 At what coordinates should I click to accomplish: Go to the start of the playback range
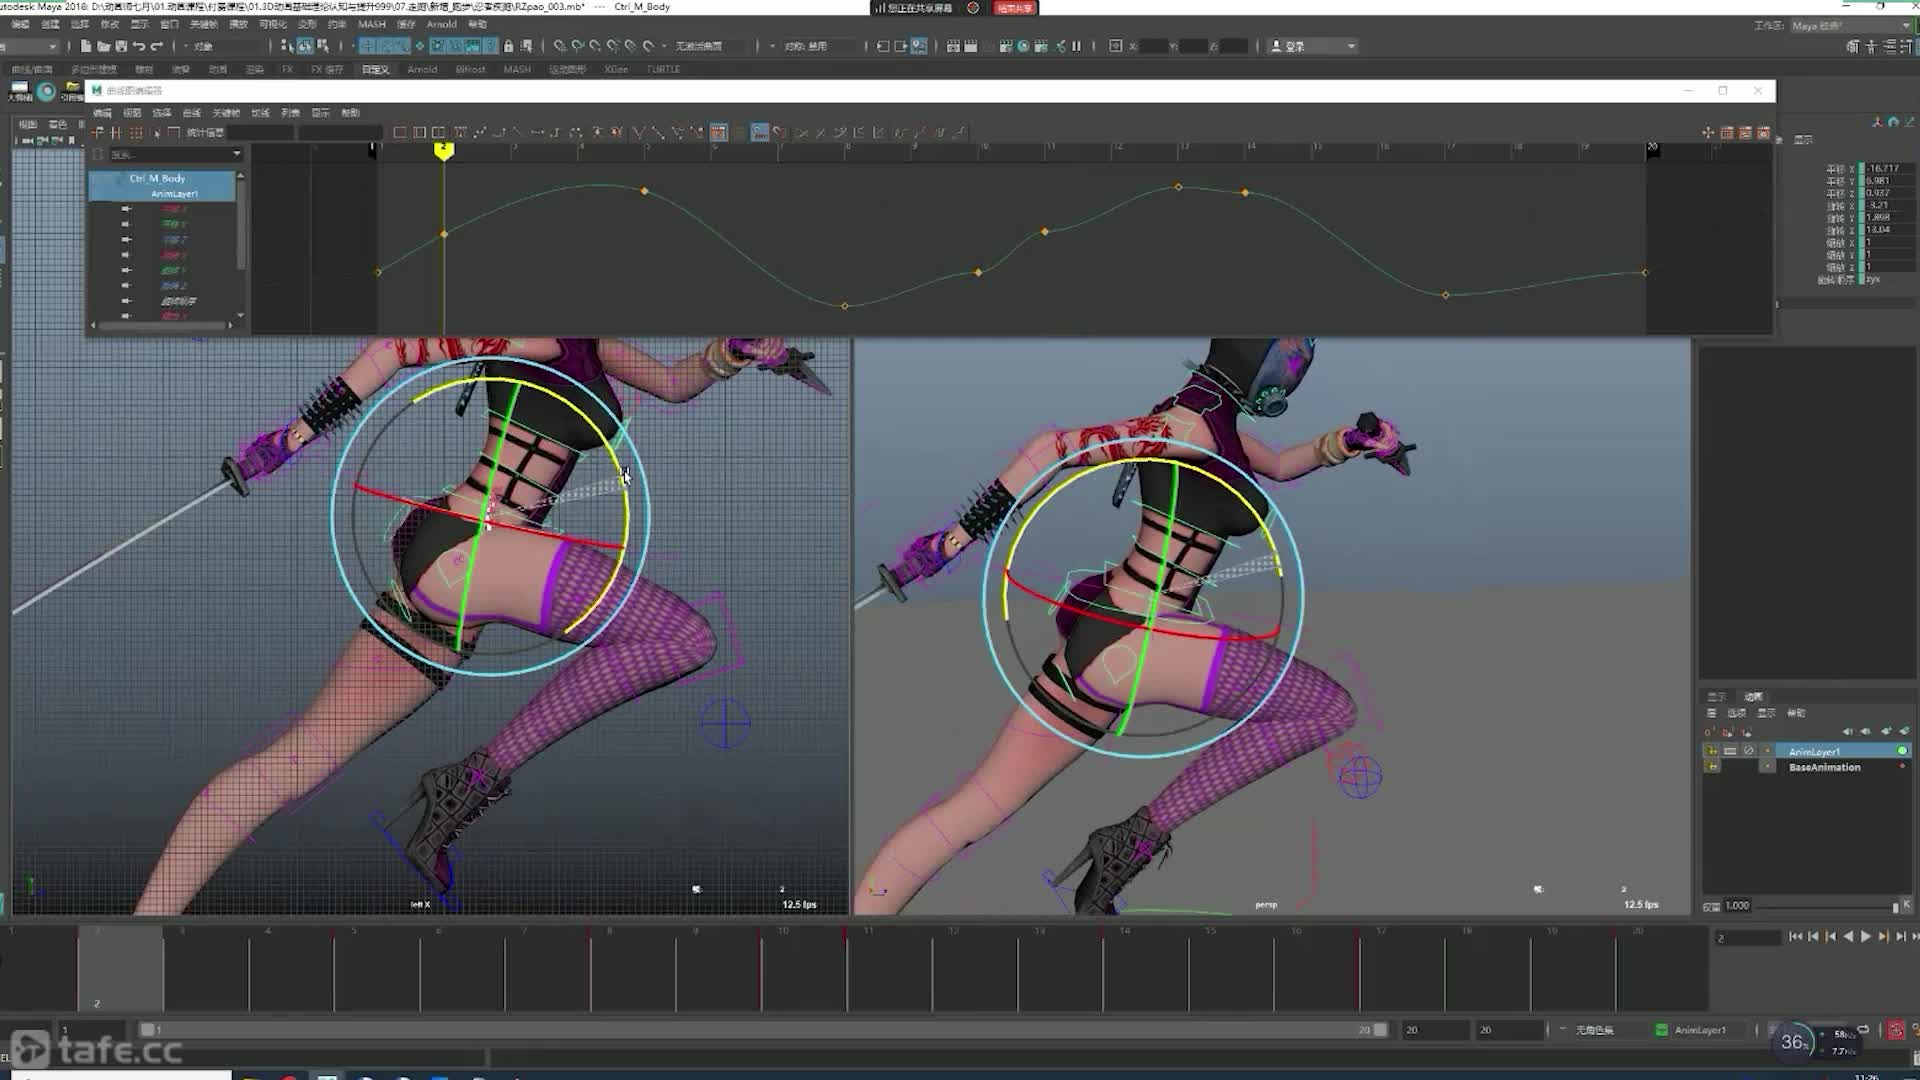tap(1795, 937)
